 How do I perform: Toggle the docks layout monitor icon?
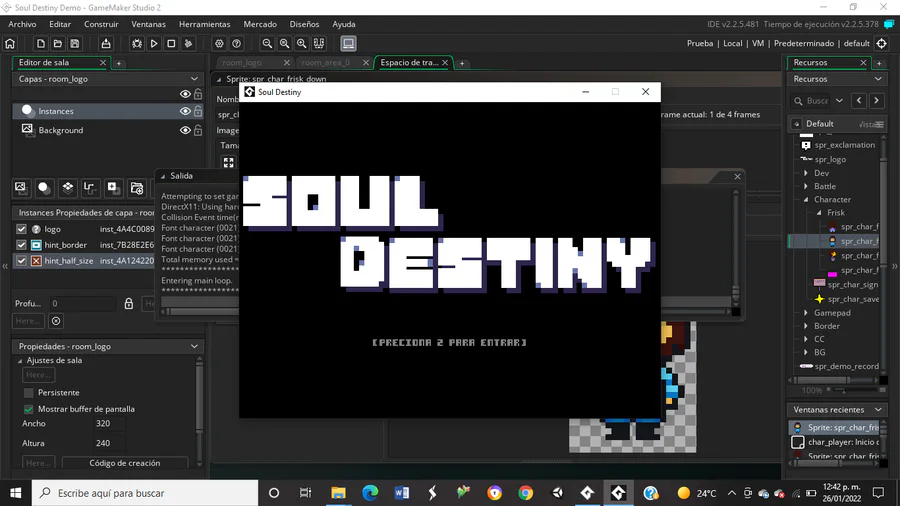[x=348, y=44]
